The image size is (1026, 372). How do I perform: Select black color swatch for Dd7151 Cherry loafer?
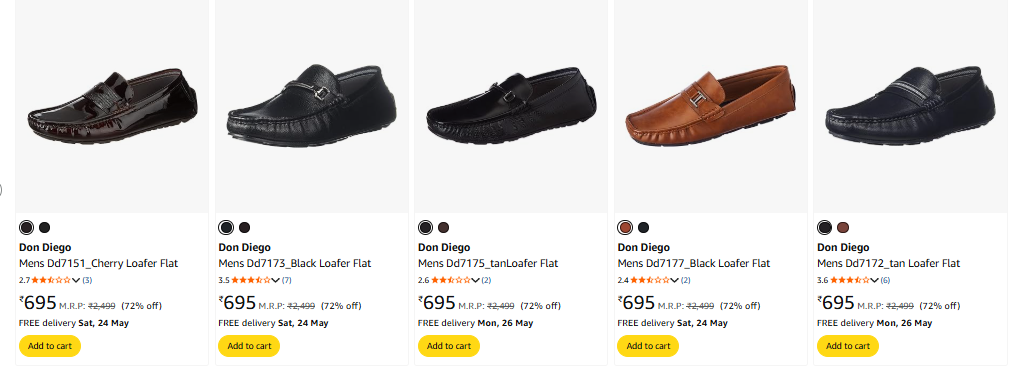pyautogui.click(x=44, y=228)
